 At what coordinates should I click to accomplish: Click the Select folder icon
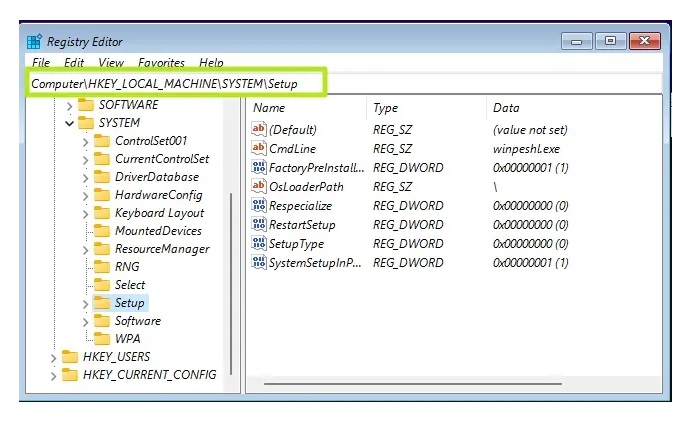[x=102, y=285]
